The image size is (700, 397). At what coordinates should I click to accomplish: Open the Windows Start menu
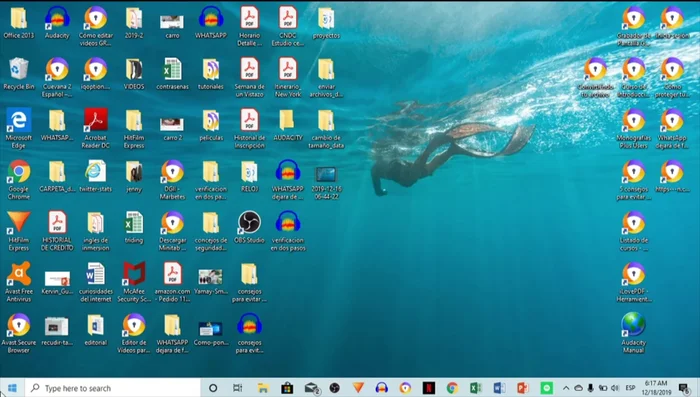[x=12, y=388]
